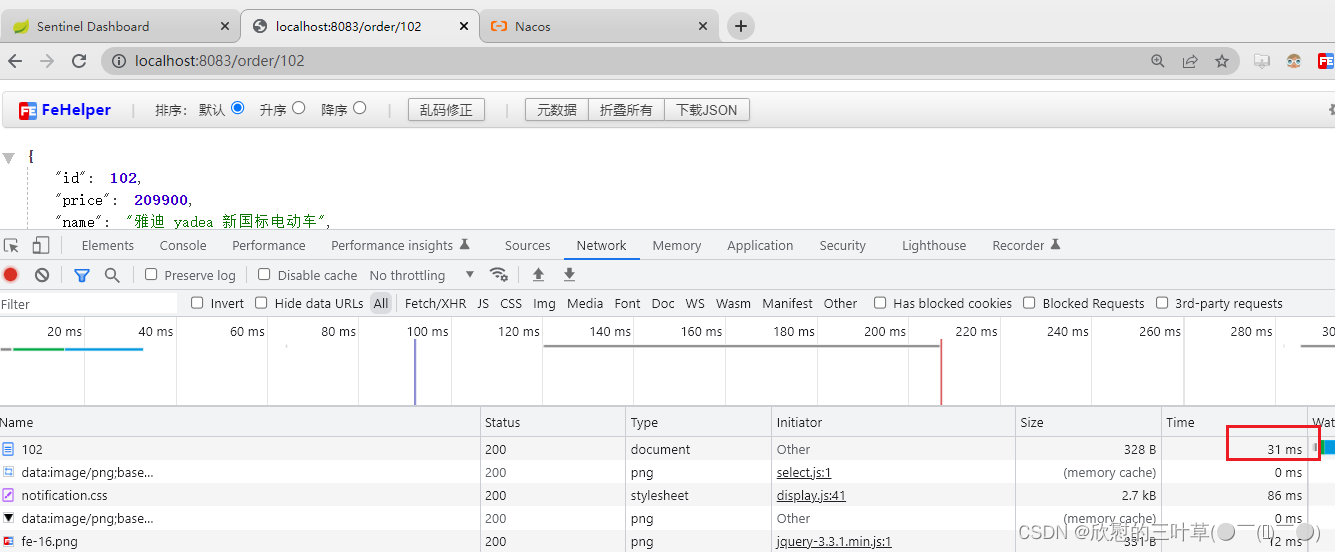Filter requests by Img type
The image size is (1335, 552).
click(544, 303)
